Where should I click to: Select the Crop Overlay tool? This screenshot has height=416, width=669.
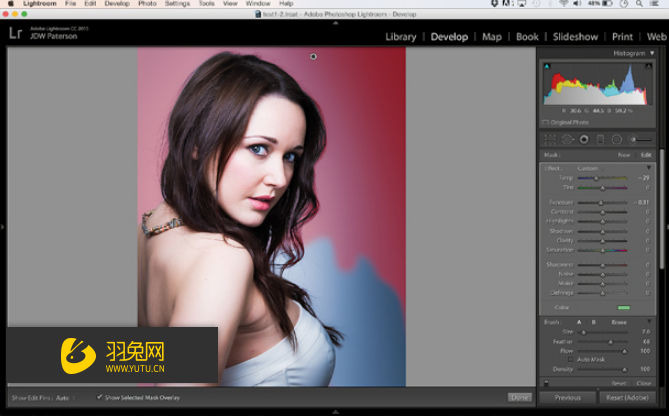[550, 139]
